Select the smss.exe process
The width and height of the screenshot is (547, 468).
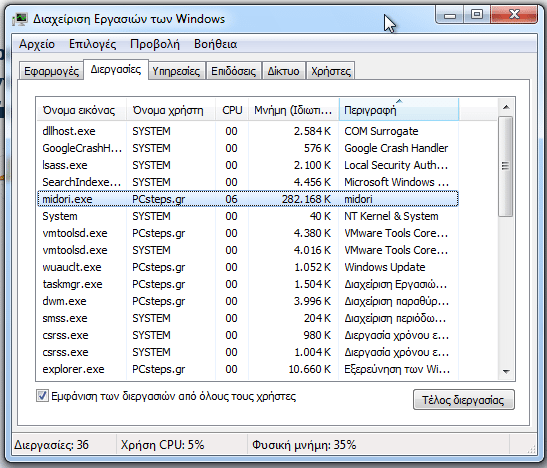pyautogui.click(x=248, y=318)
